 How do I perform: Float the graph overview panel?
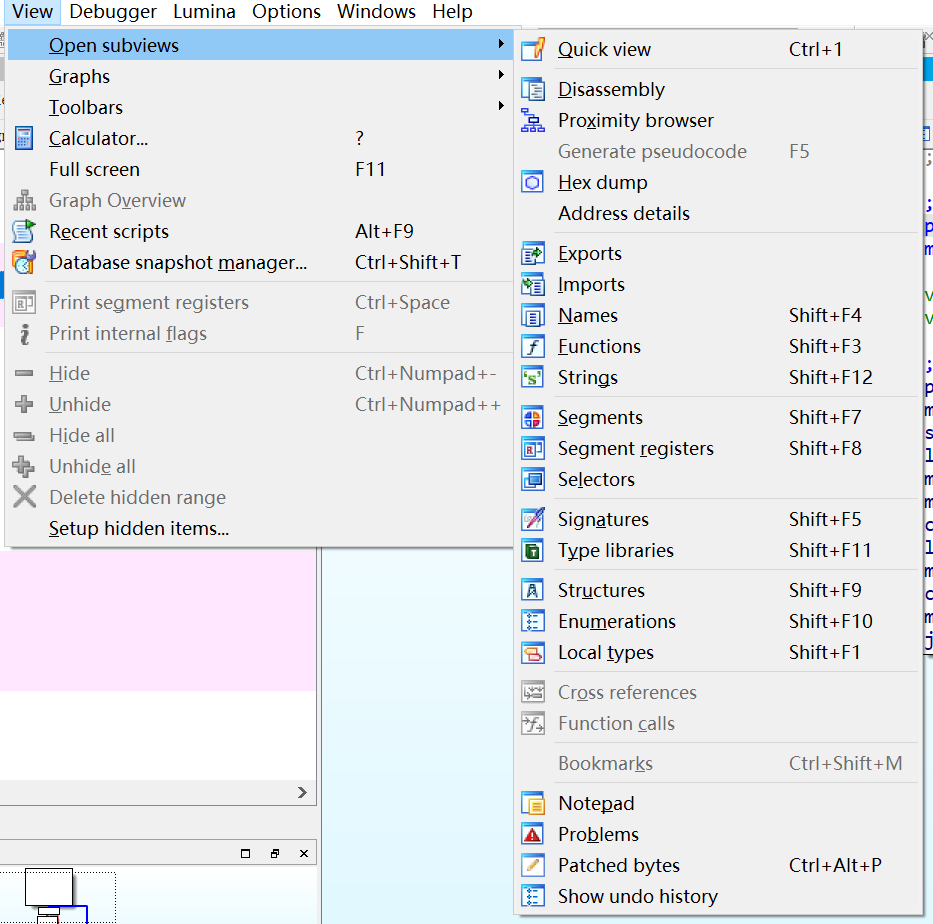[x=274, y=853]
